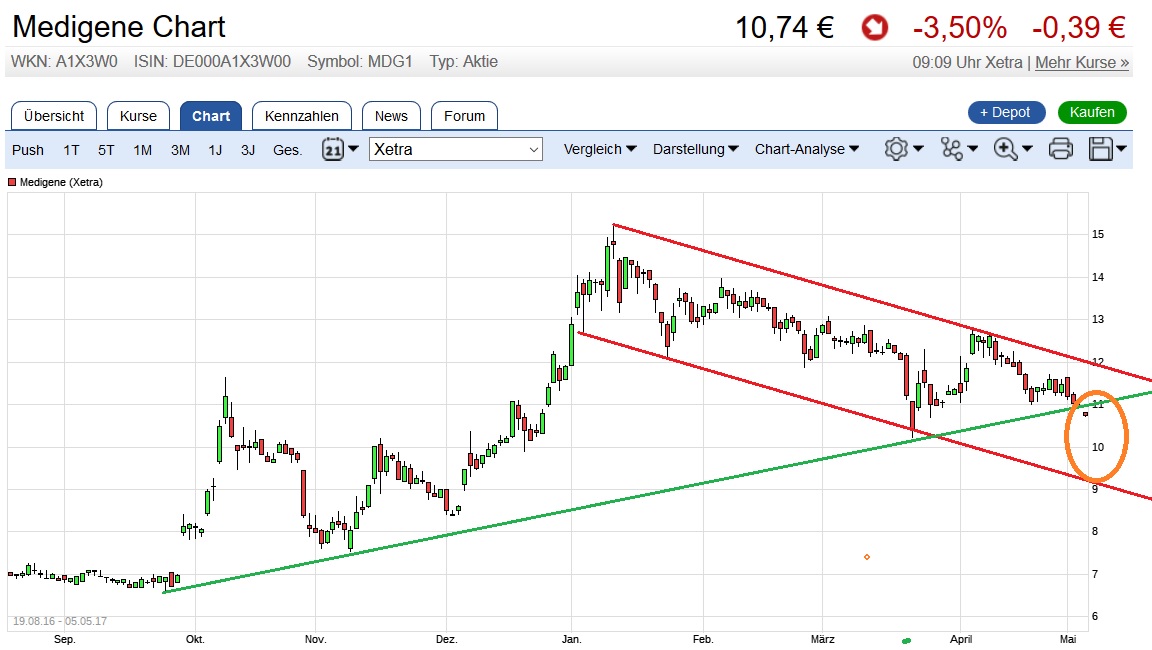Click the ISIN: DE000A1X3W00 text
Image resolution: width=1152 pixels, height=650 pixels.
pyautogui.click(x=212, y=62)
